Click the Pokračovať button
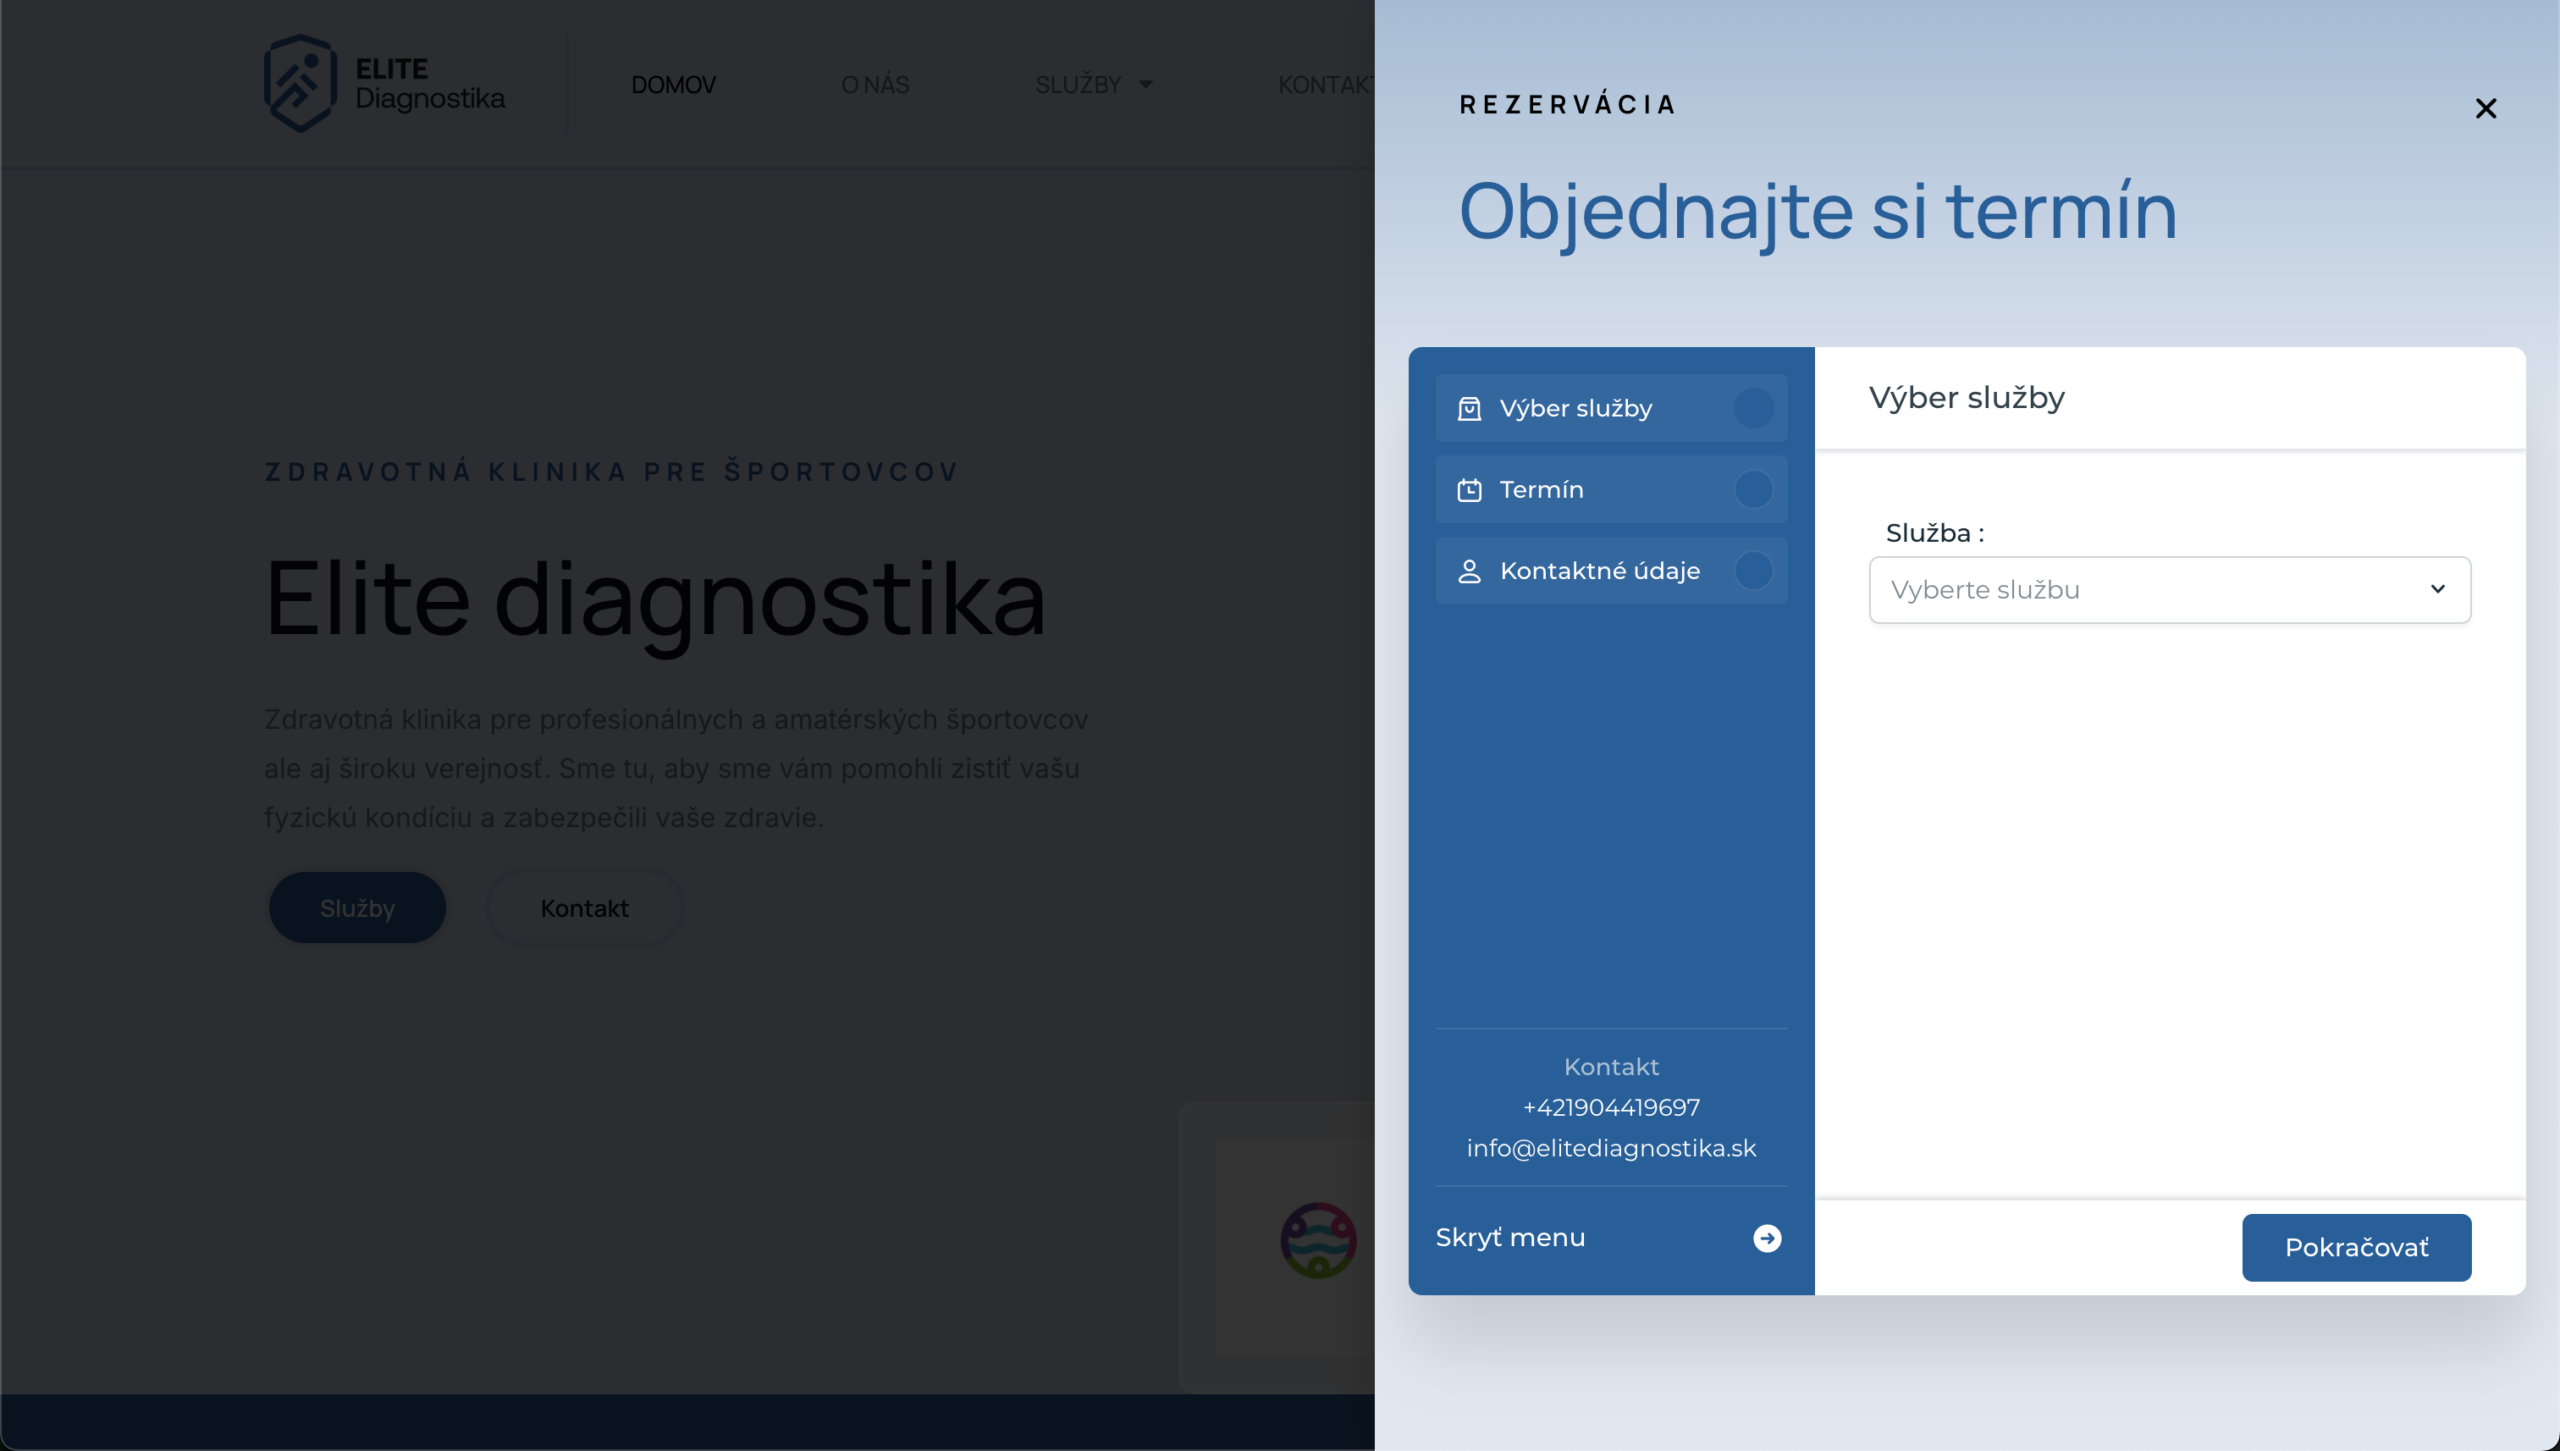 tap(2356, 1248)
